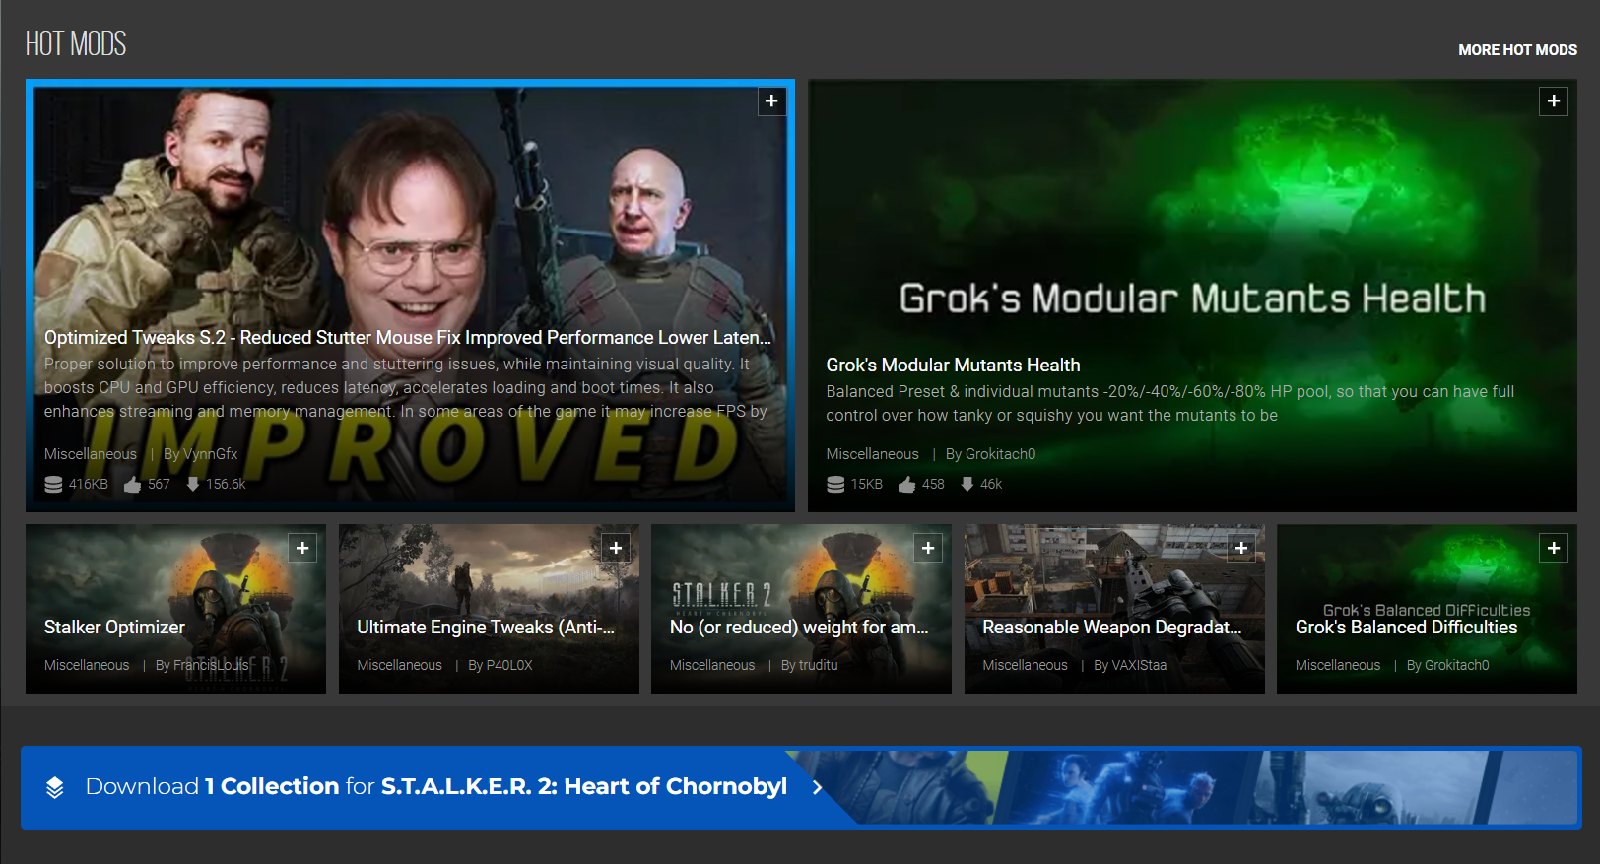Viewport: 1600px width, 864px height.
Task: Open Miscellaneous category on No weight card
Action: pos(712,665)
